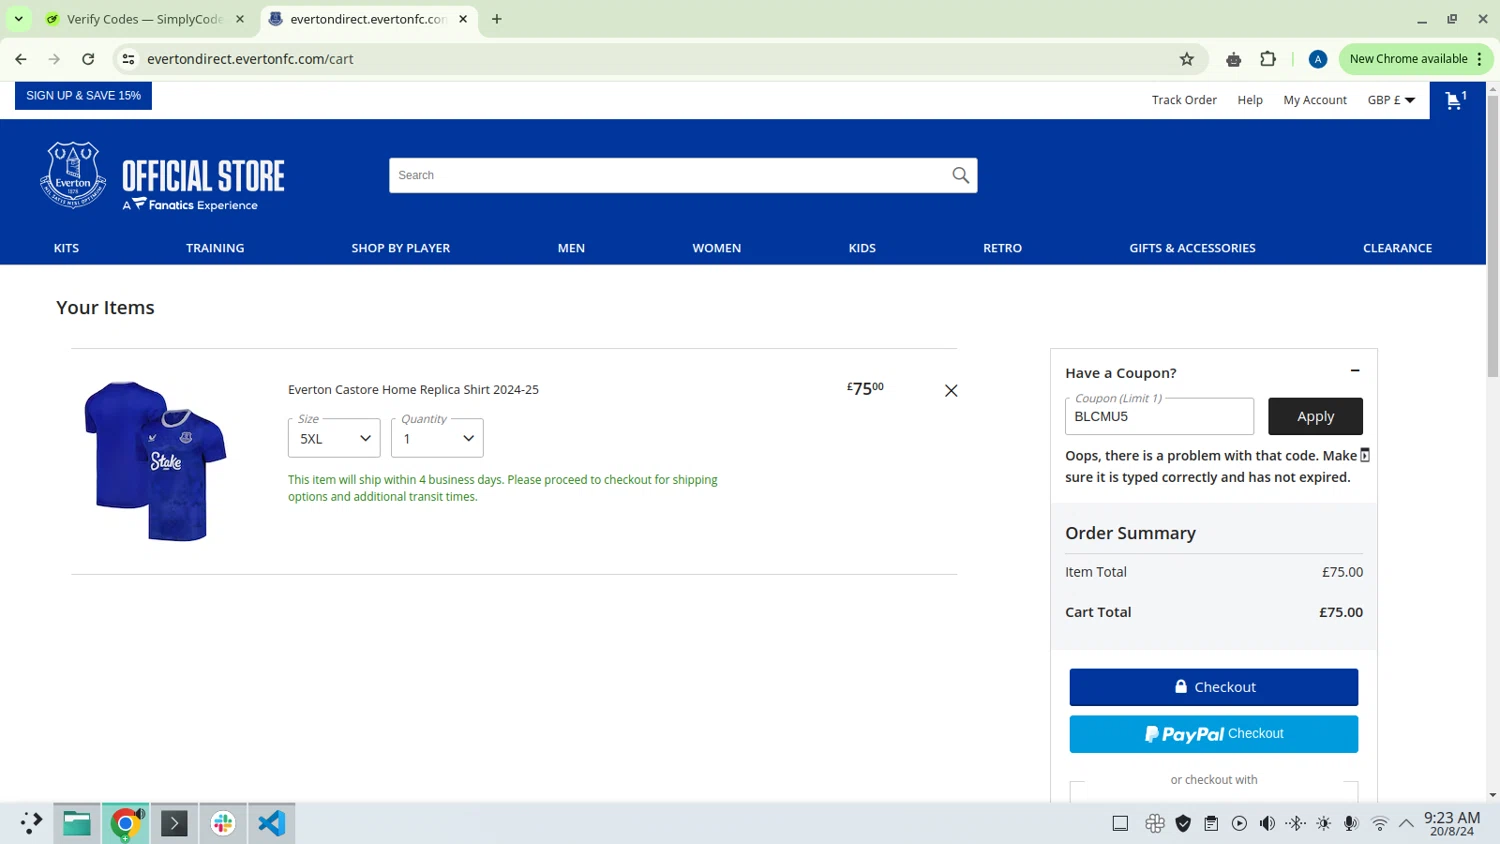Click the PayPal Checkout button

coord(1214,734)
